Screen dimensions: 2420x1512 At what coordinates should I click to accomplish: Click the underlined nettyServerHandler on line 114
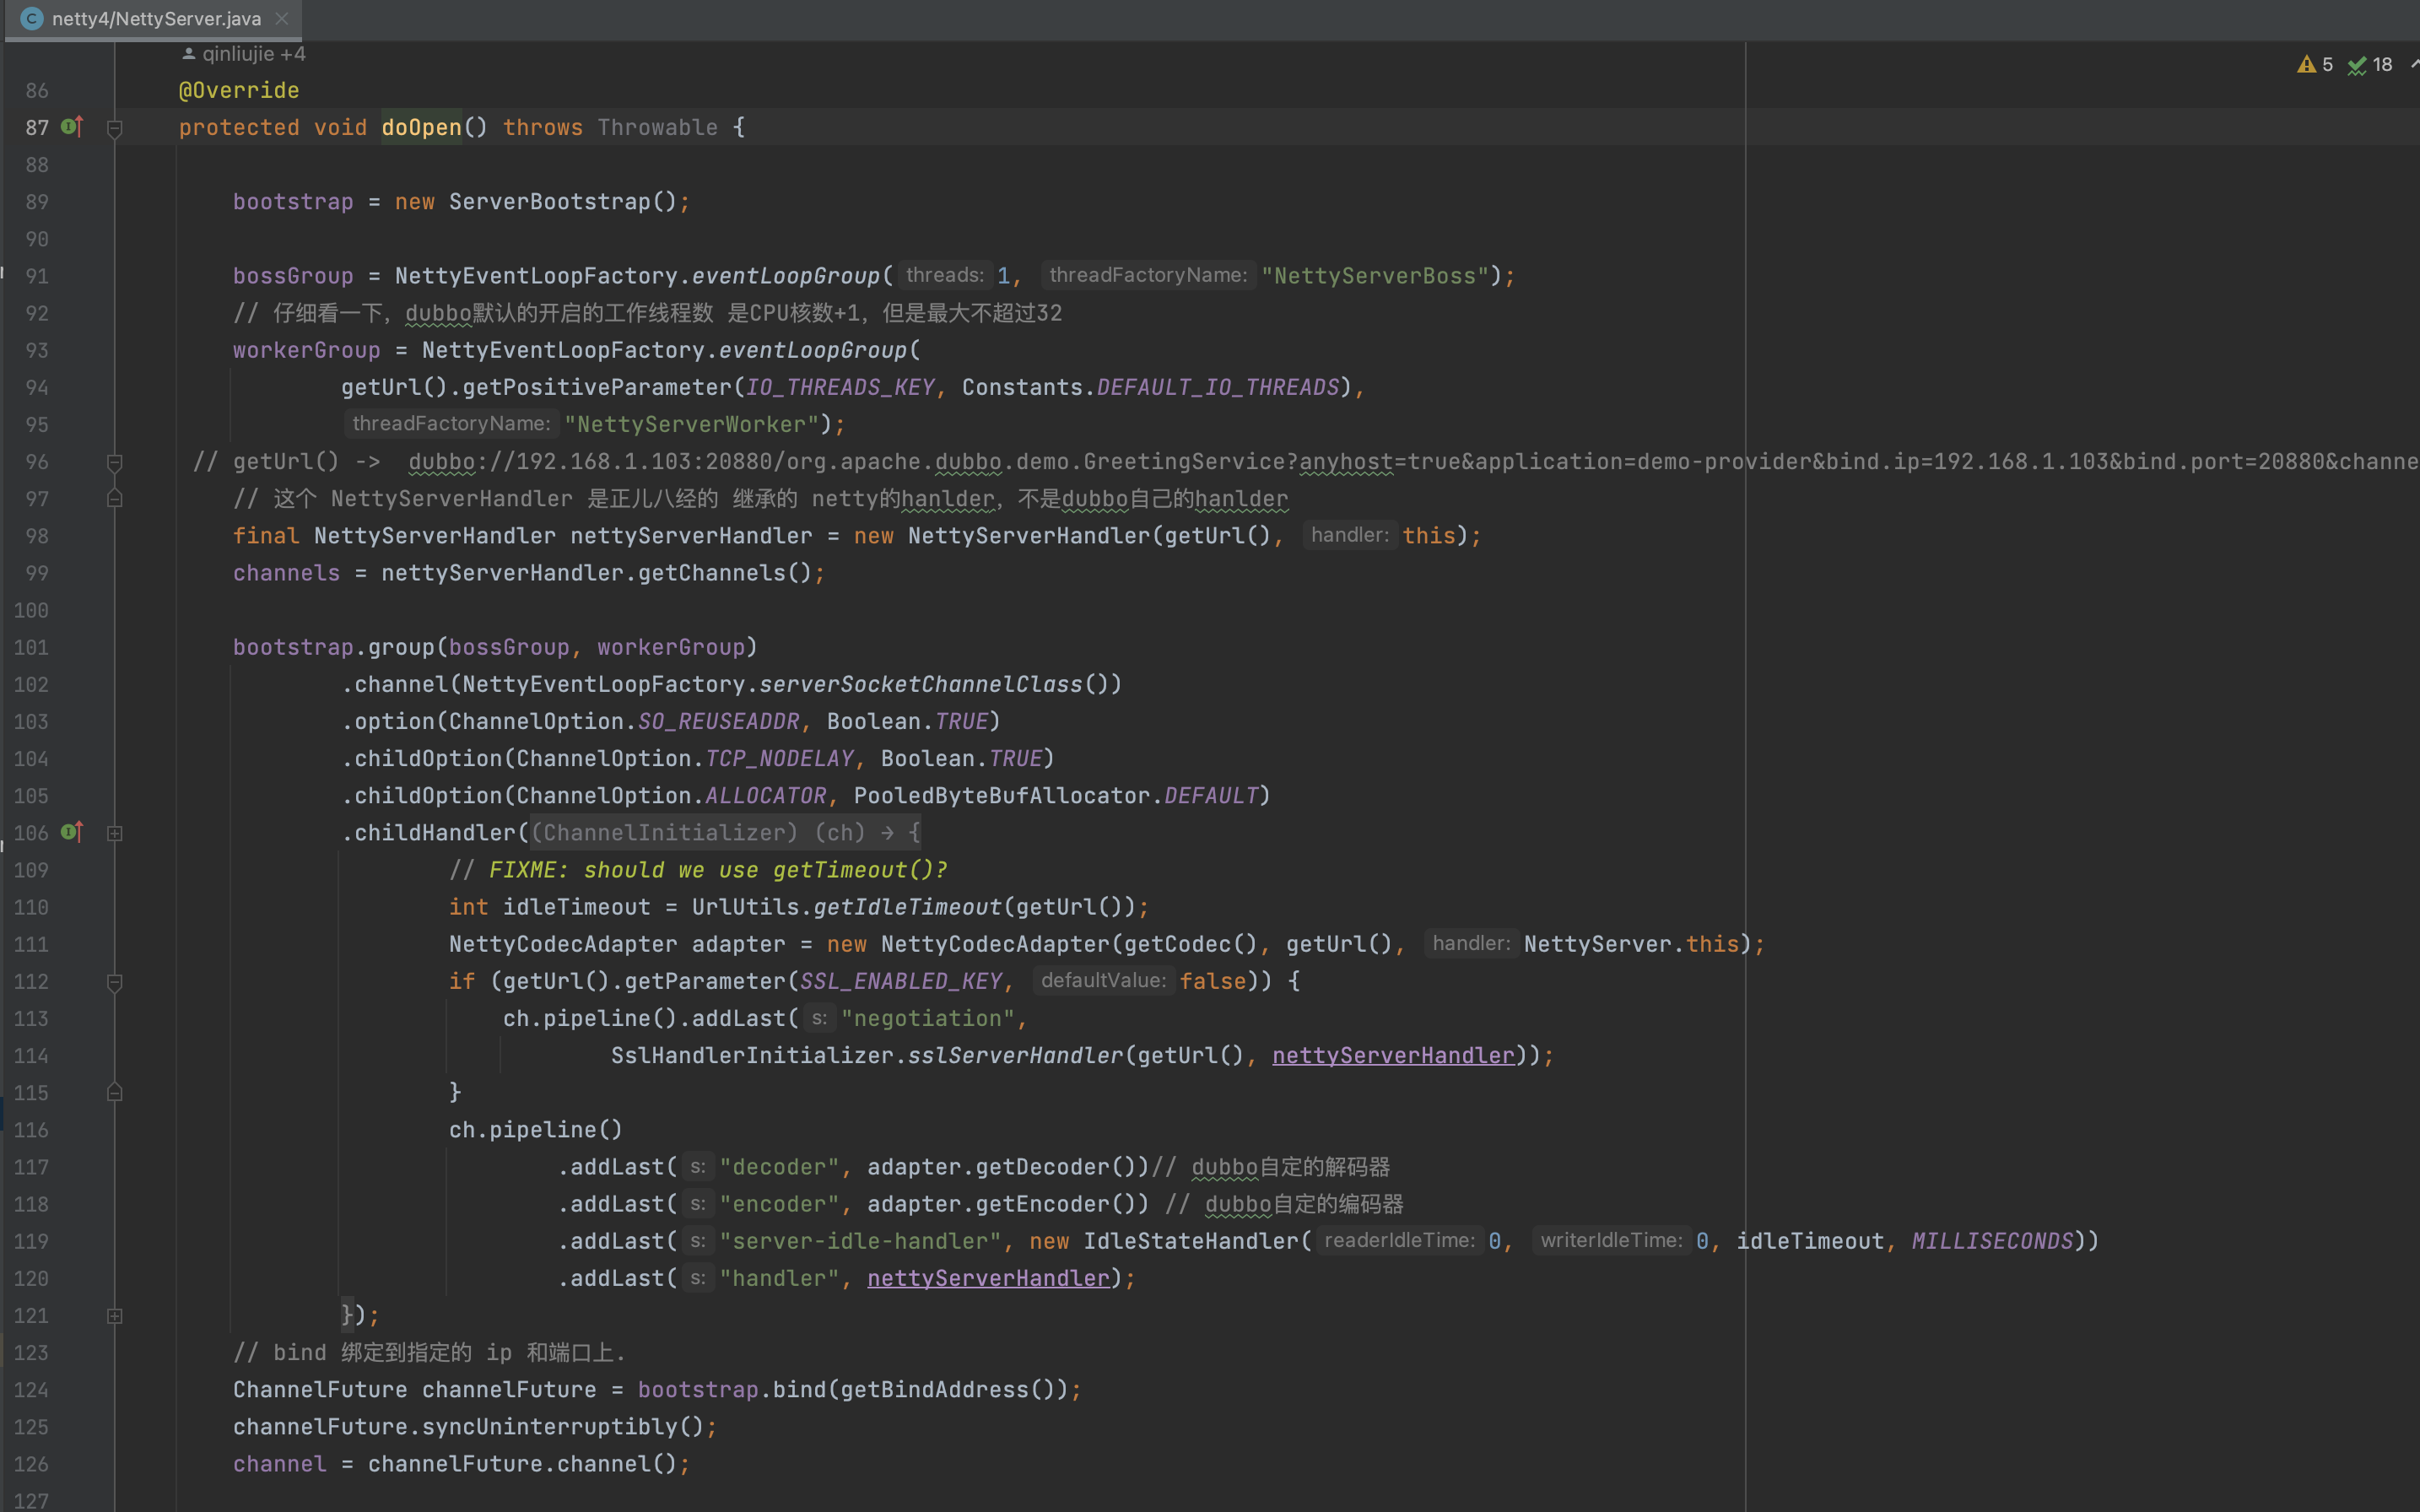pos(1393,1055)
